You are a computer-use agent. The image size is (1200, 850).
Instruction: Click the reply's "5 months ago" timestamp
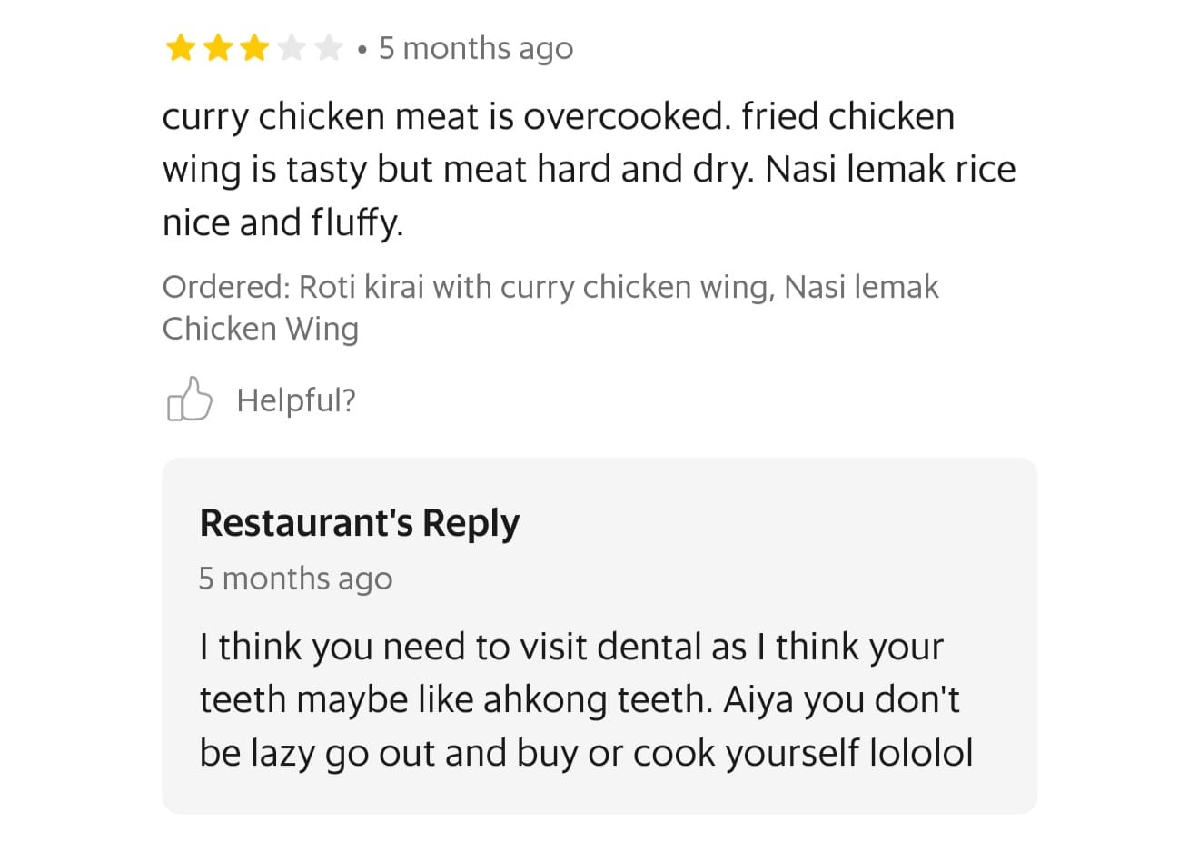click(x=295, y=579)
